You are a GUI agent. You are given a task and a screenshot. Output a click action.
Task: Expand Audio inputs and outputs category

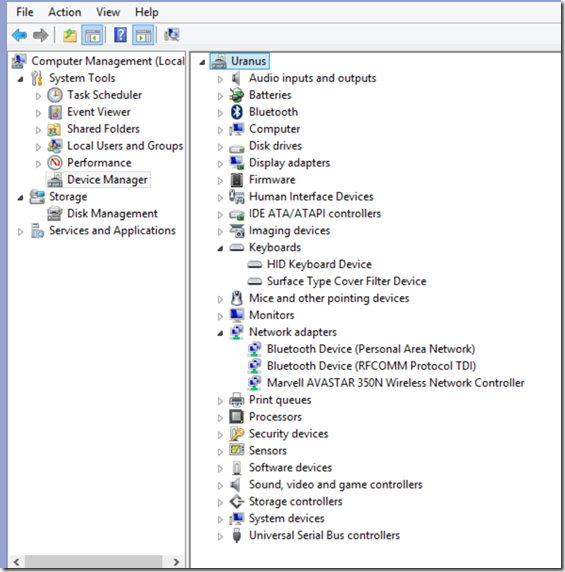click(220, 79)
